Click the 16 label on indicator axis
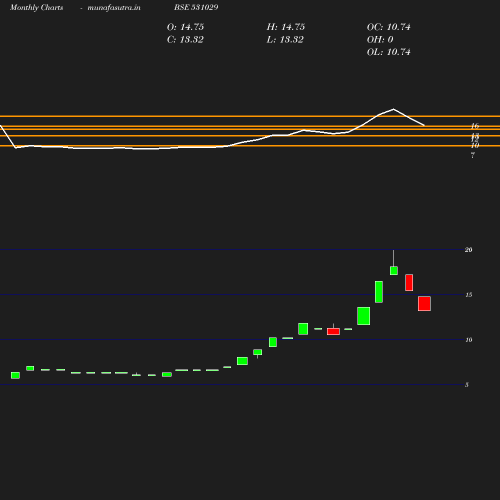The width and height of the screenshot is (500, 500). pos(475,126)
